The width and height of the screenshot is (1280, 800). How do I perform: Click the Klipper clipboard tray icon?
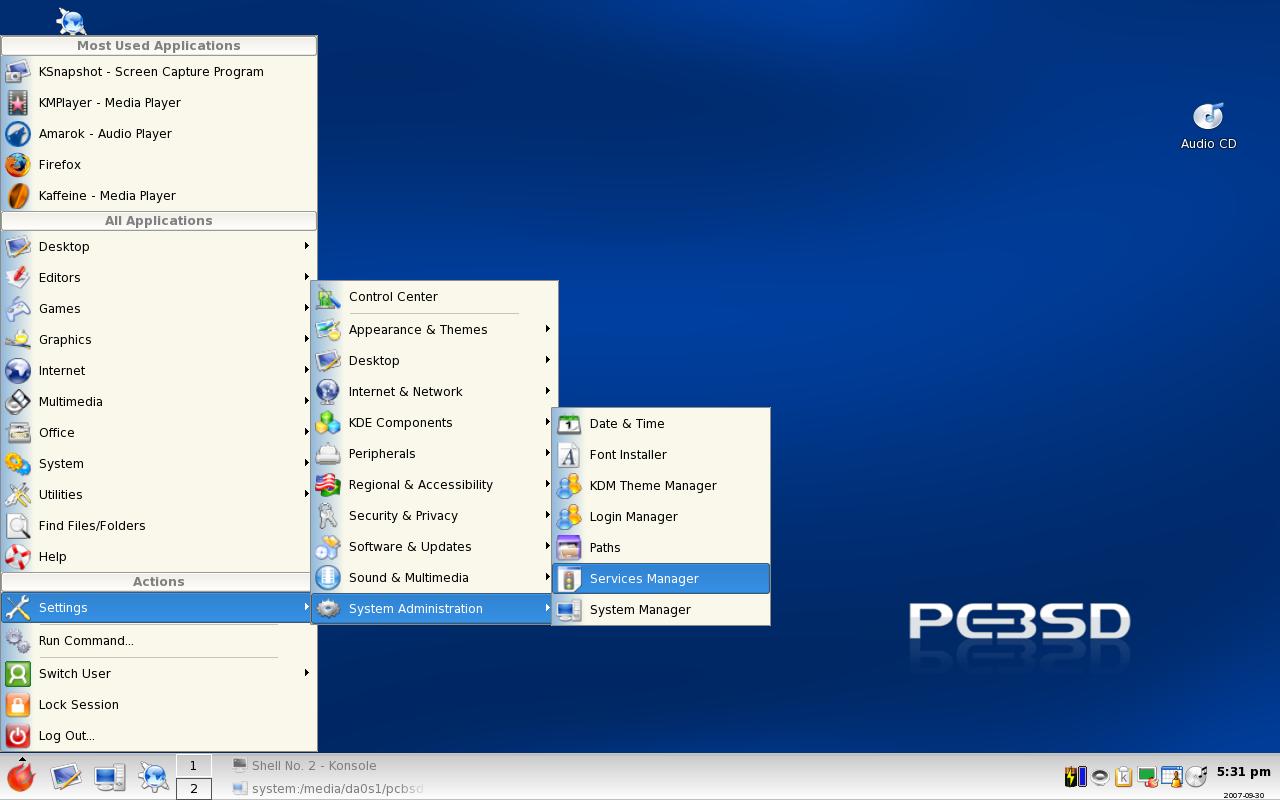pos(1123,776)
